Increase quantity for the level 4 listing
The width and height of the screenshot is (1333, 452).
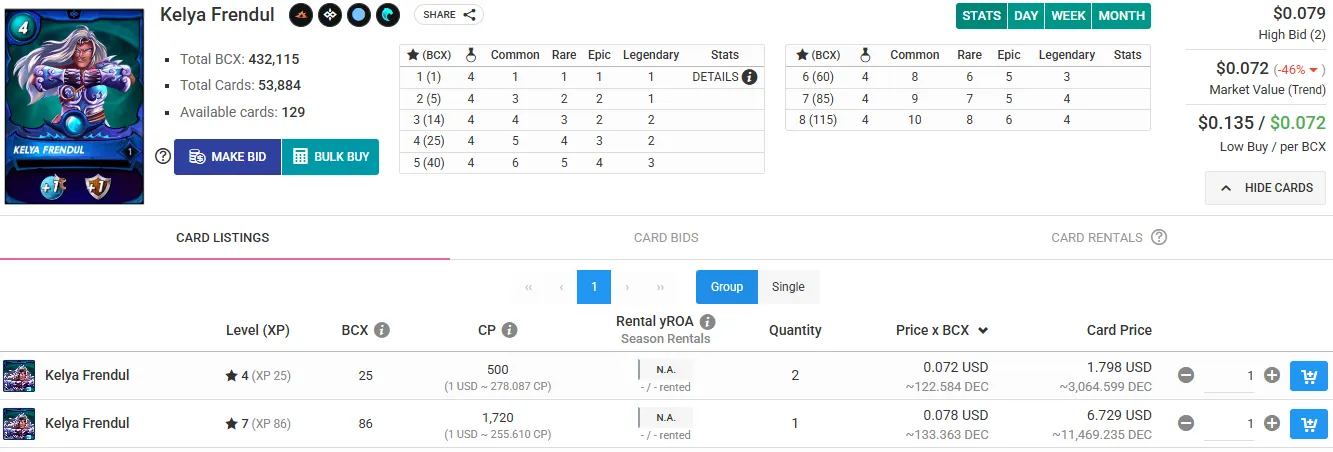1272,375
